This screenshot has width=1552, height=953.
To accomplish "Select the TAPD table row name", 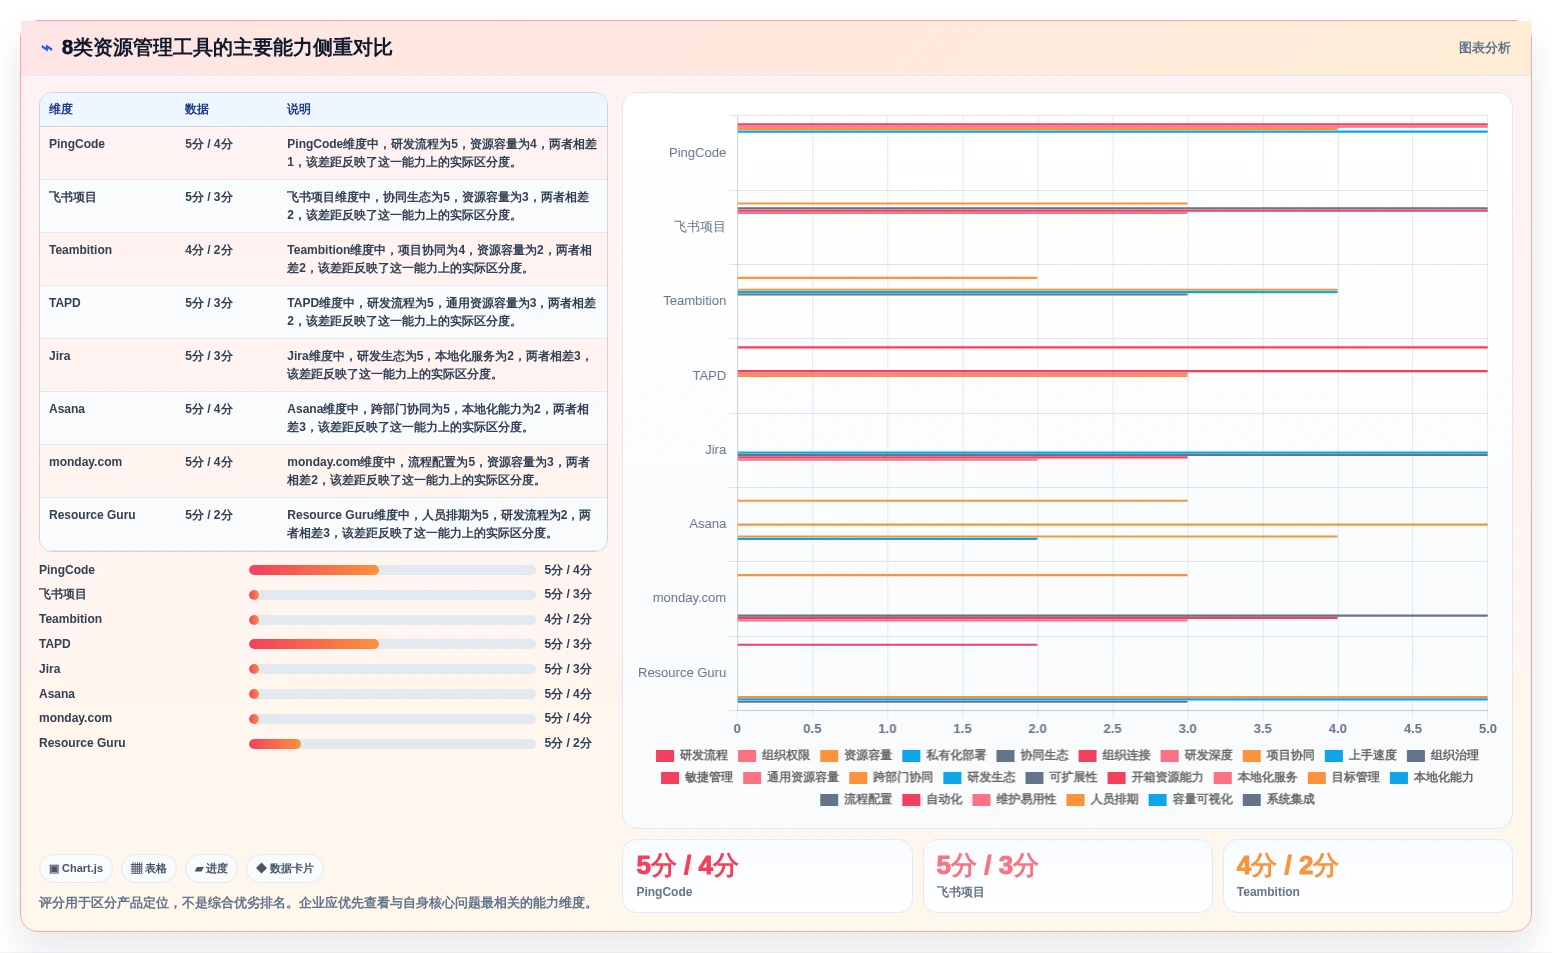I will [65, 303].
